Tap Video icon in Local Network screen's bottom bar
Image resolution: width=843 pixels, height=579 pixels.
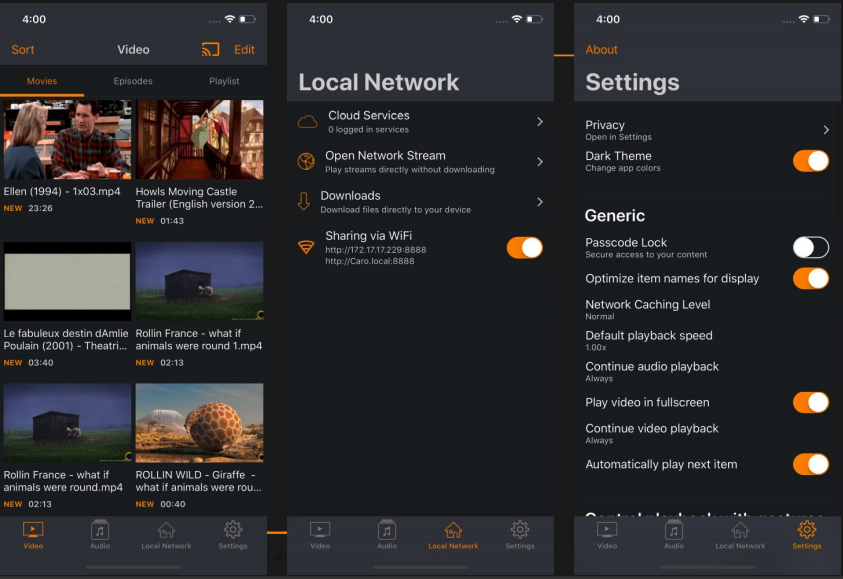coord(320,530)
